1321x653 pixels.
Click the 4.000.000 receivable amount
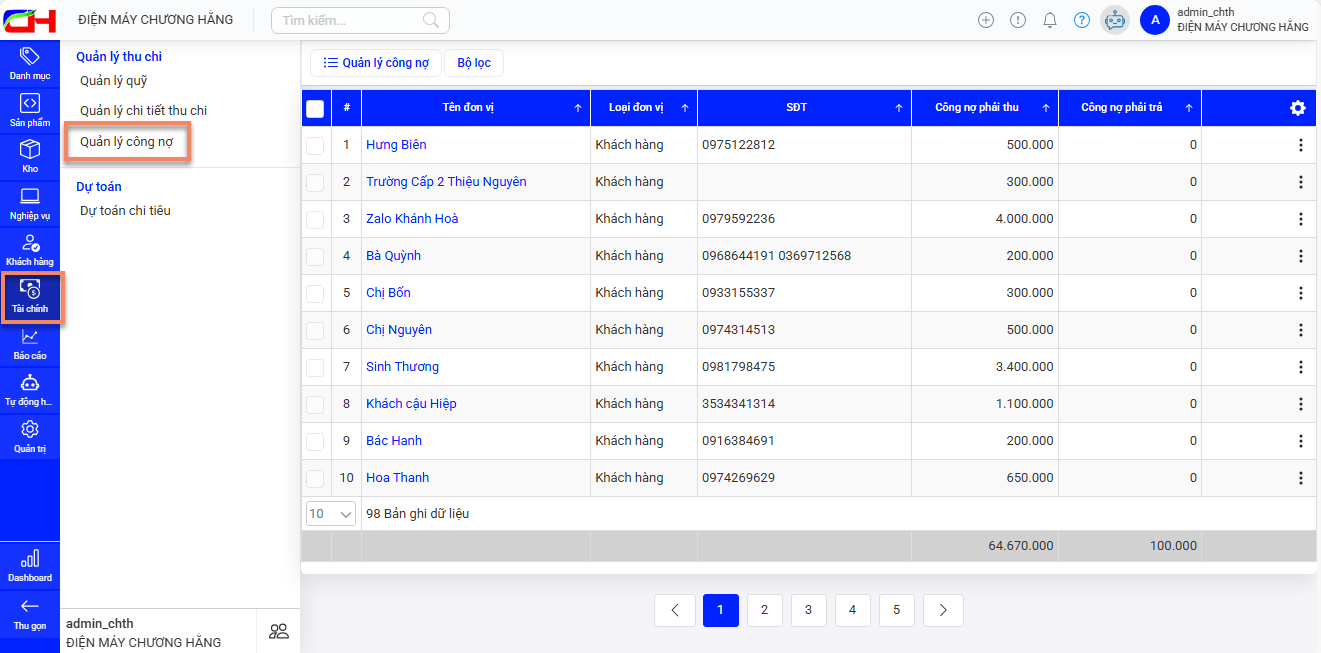coord(1025,219)
